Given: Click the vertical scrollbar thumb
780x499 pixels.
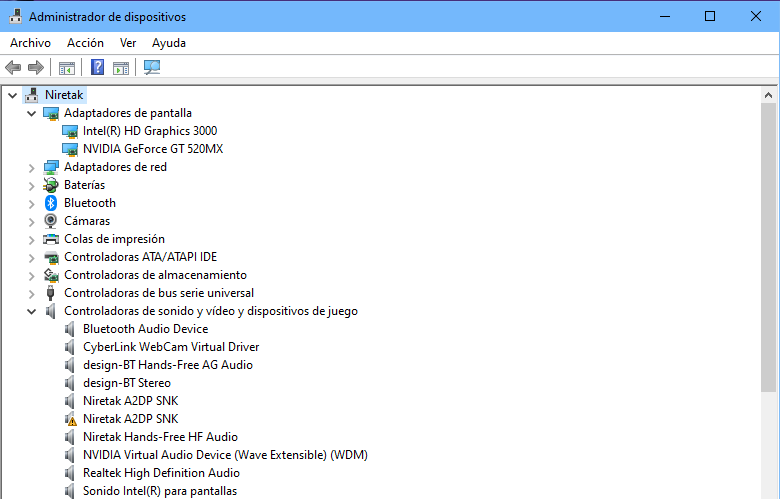Looking at the screenshot, I should 768,247.
